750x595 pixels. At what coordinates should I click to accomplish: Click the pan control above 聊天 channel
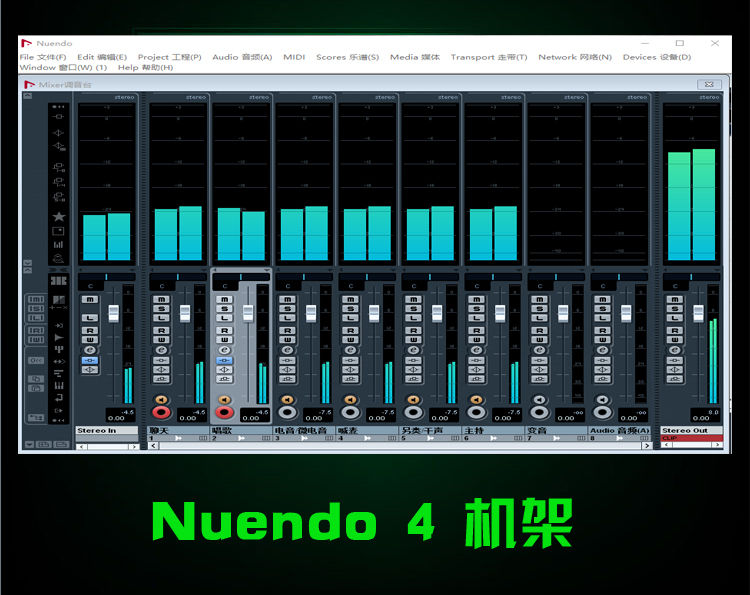point(178,277)
